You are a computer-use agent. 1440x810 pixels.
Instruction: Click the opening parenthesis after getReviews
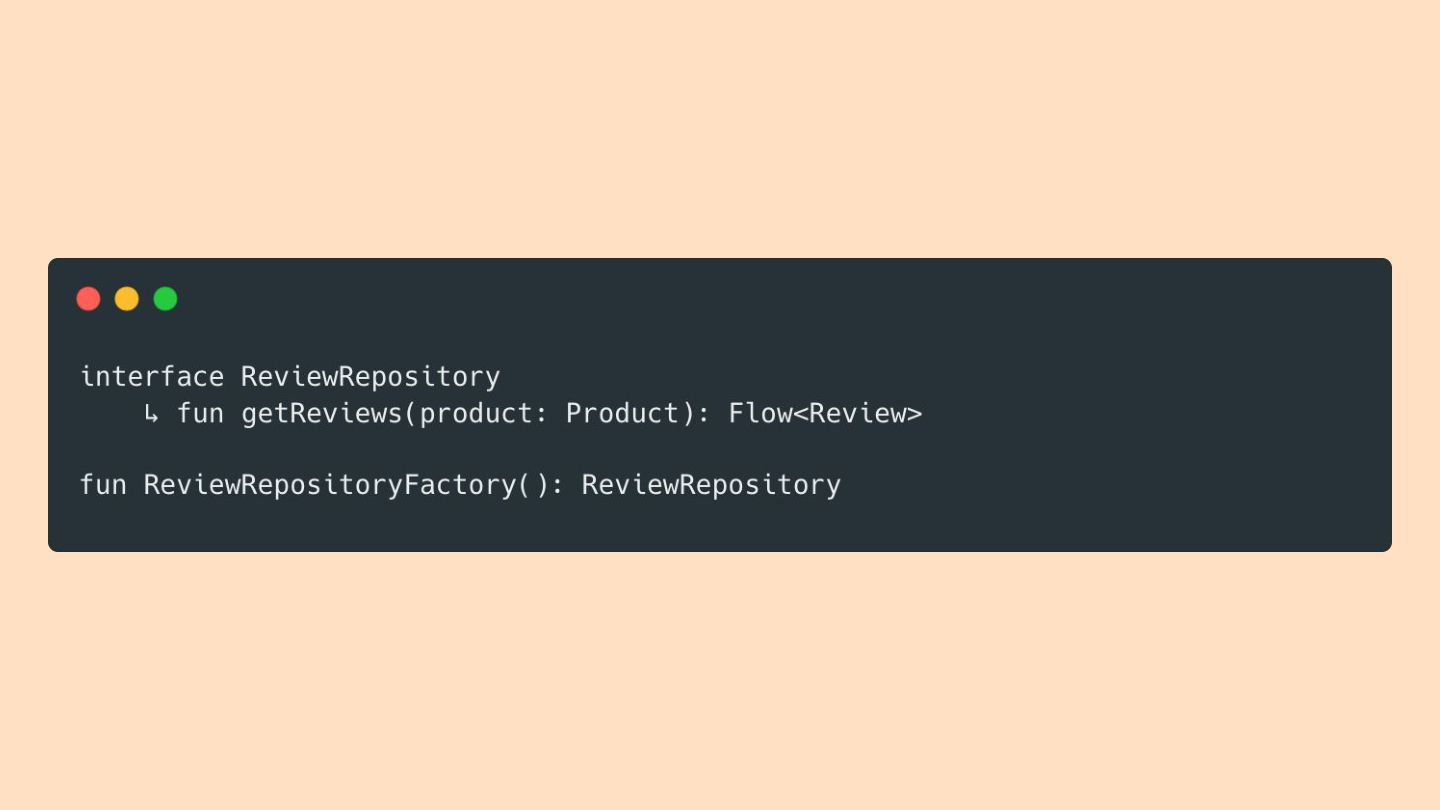coord(411,413)
